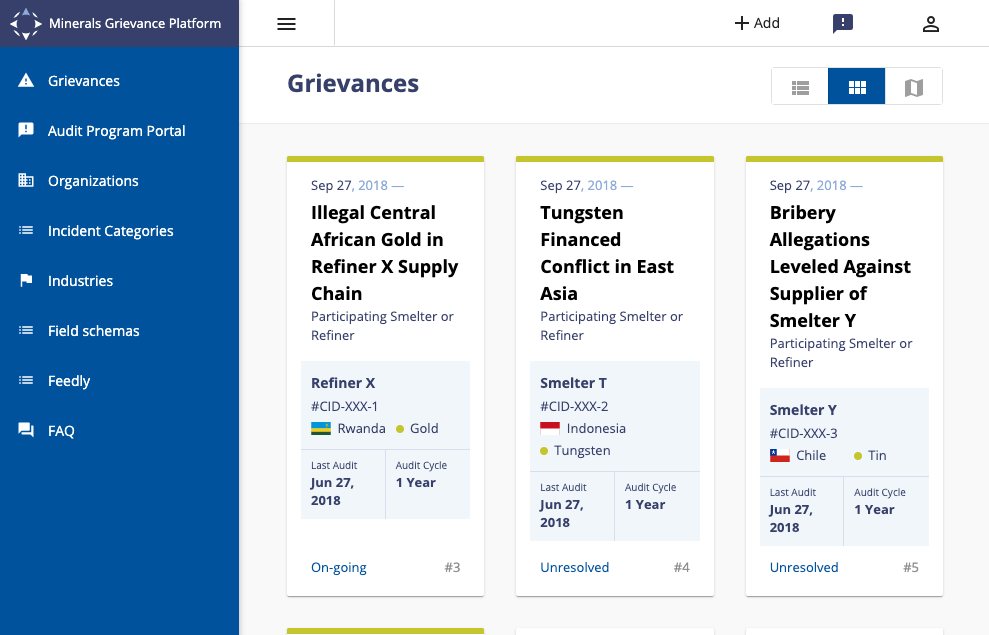
Task: Click the Add button
Action: pyautogui.click(x=757, y=24)
